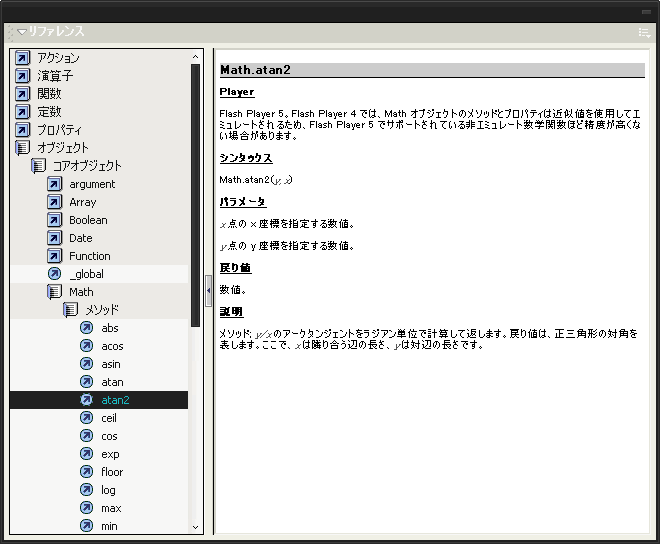The width and height of the screenshot is (660, 544).
Task: Select the Math tree label
Action: pyautogui.click(x=81, y=292)
